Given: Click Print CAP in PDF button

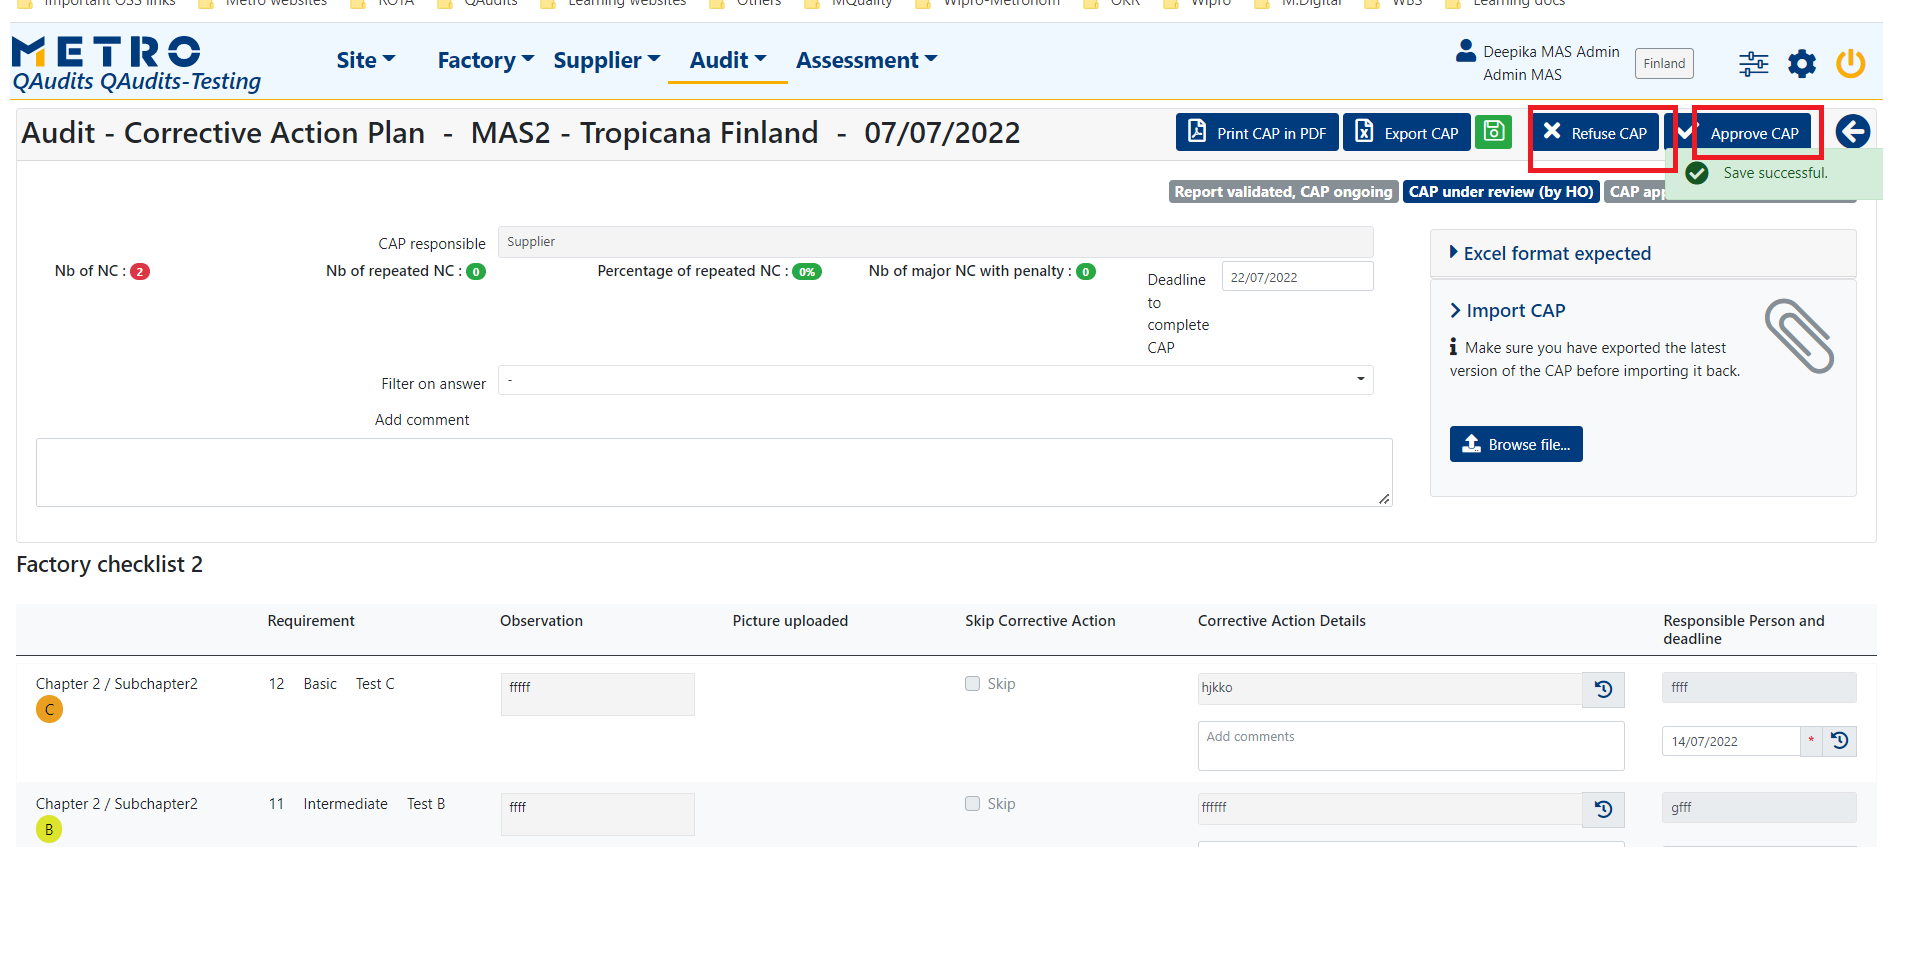Looking at the screenshot, I should (1257, 132).
